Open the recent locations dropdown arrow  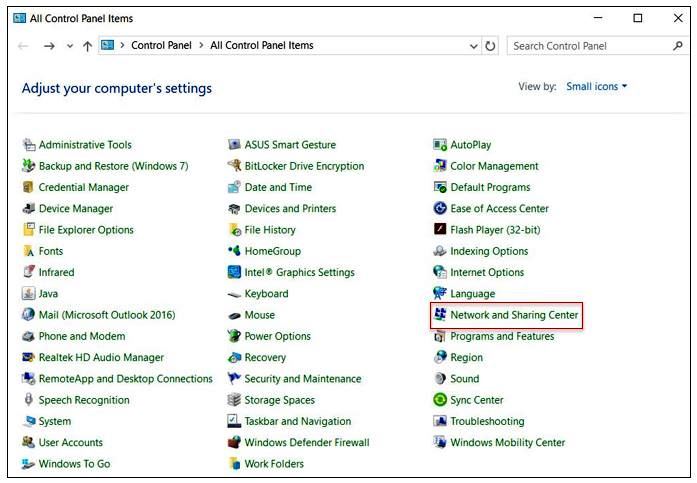(x=70, y=46)
